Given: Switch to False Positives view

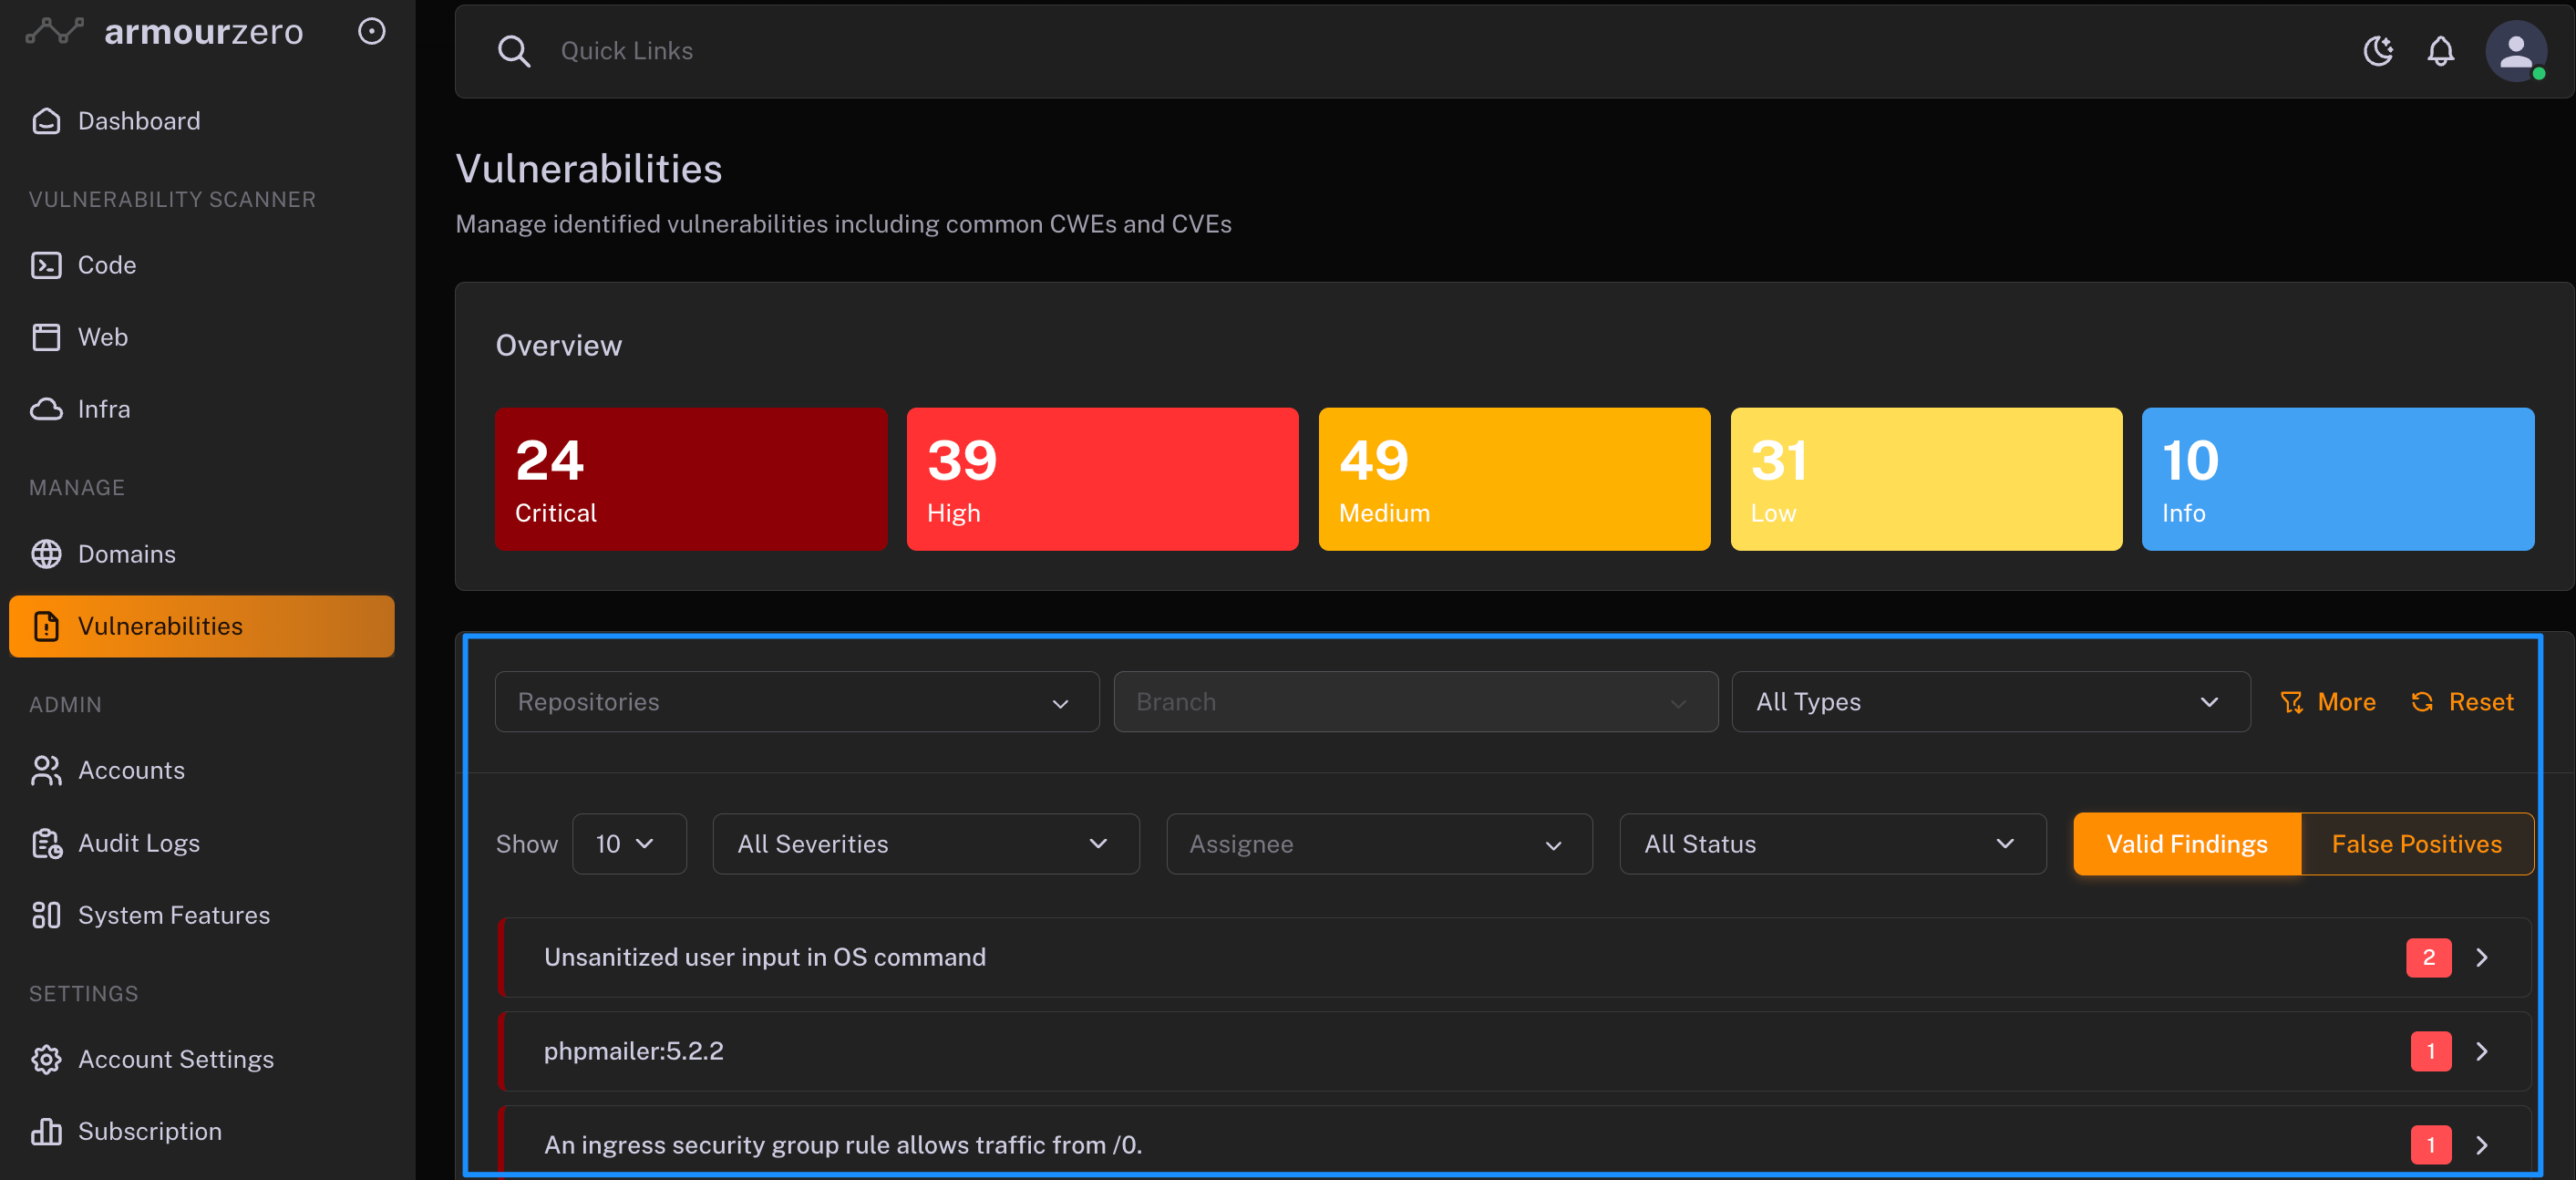Looking at the screenshot, I should tap(2416, 844).
